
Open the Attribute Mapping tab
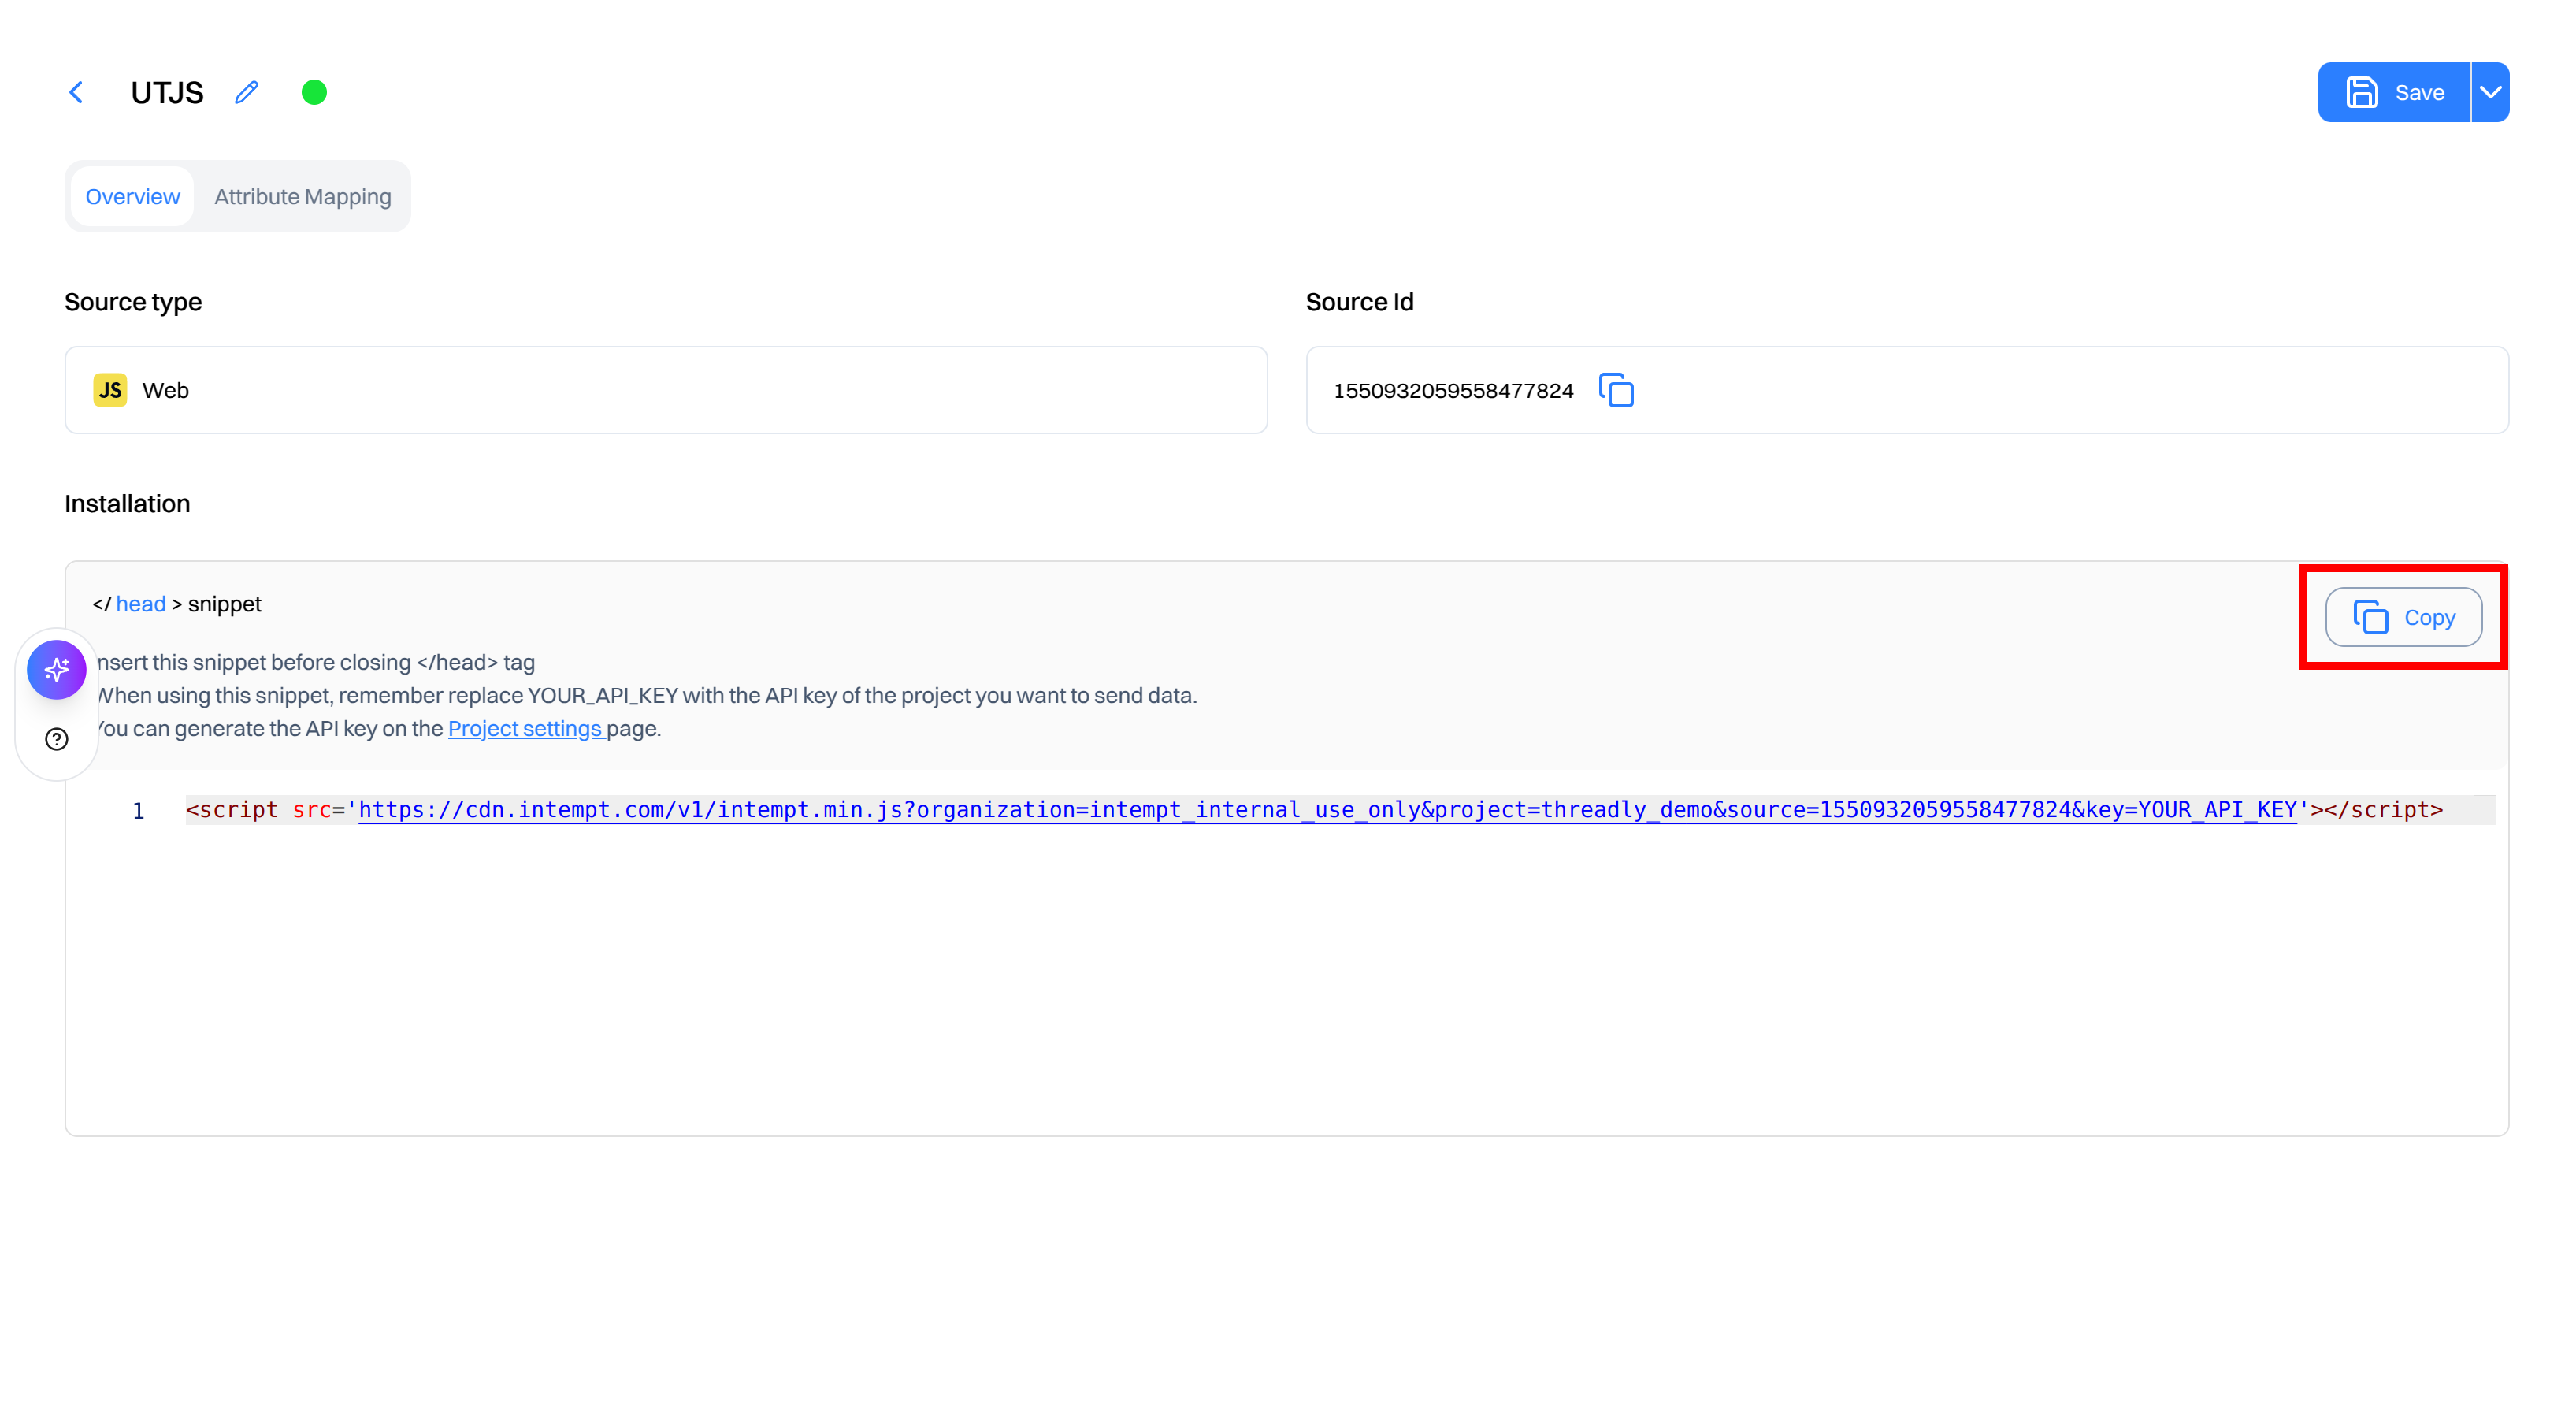tap(303, 197)
